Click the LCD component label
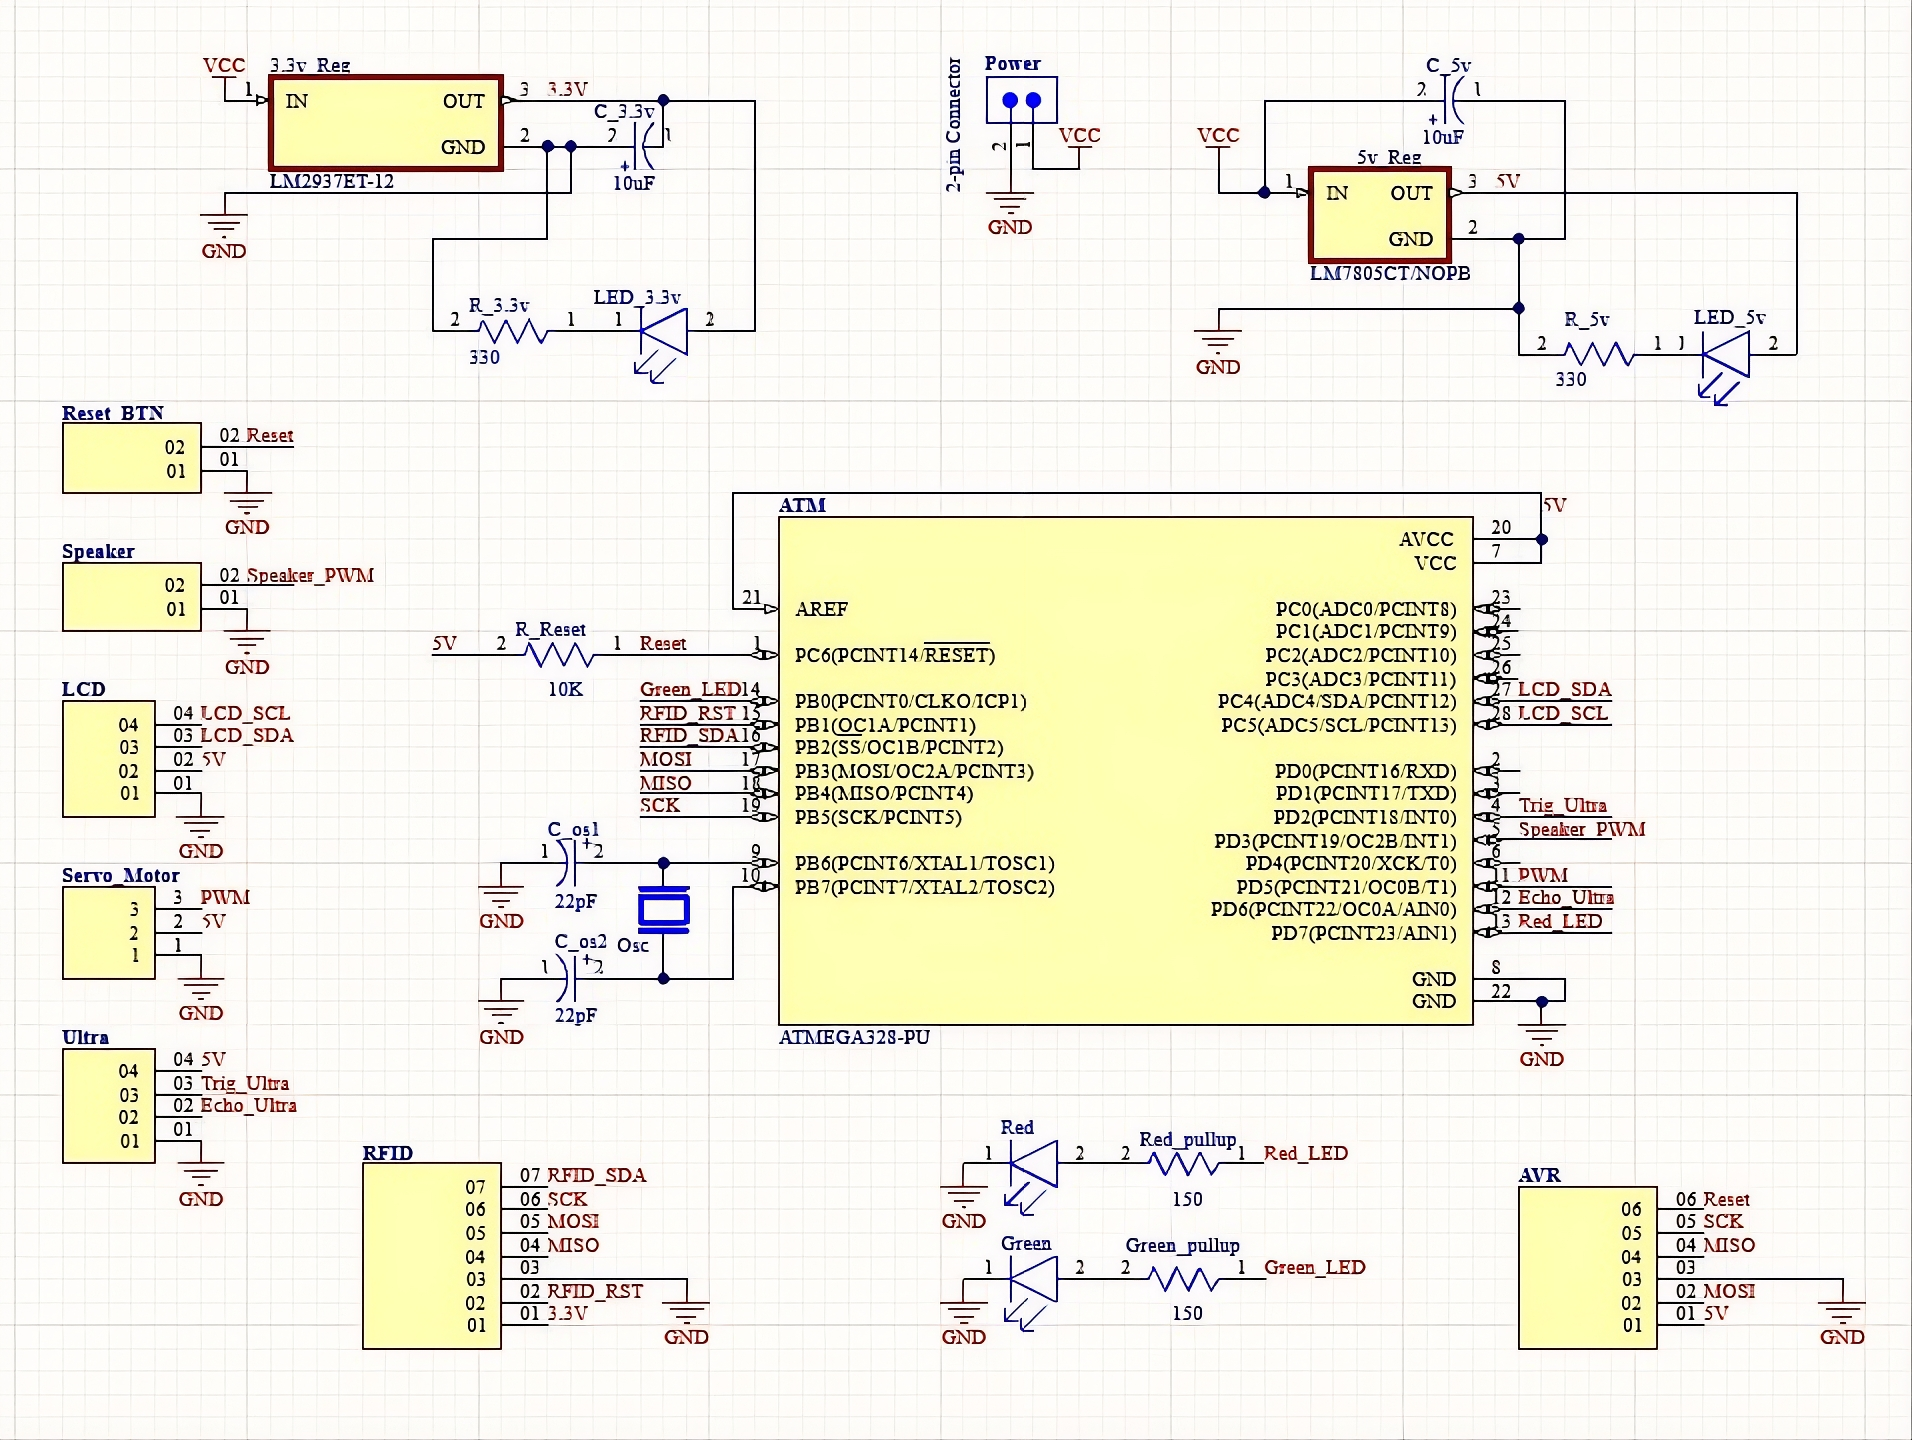 (x=82, y=688)
